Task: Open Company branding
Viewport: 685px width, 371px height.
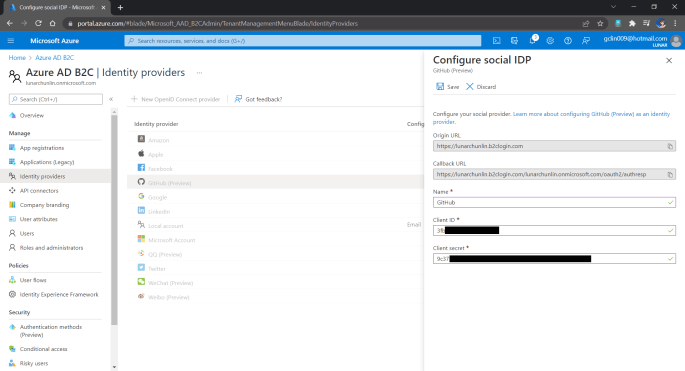Action: [x=44, y=205]
